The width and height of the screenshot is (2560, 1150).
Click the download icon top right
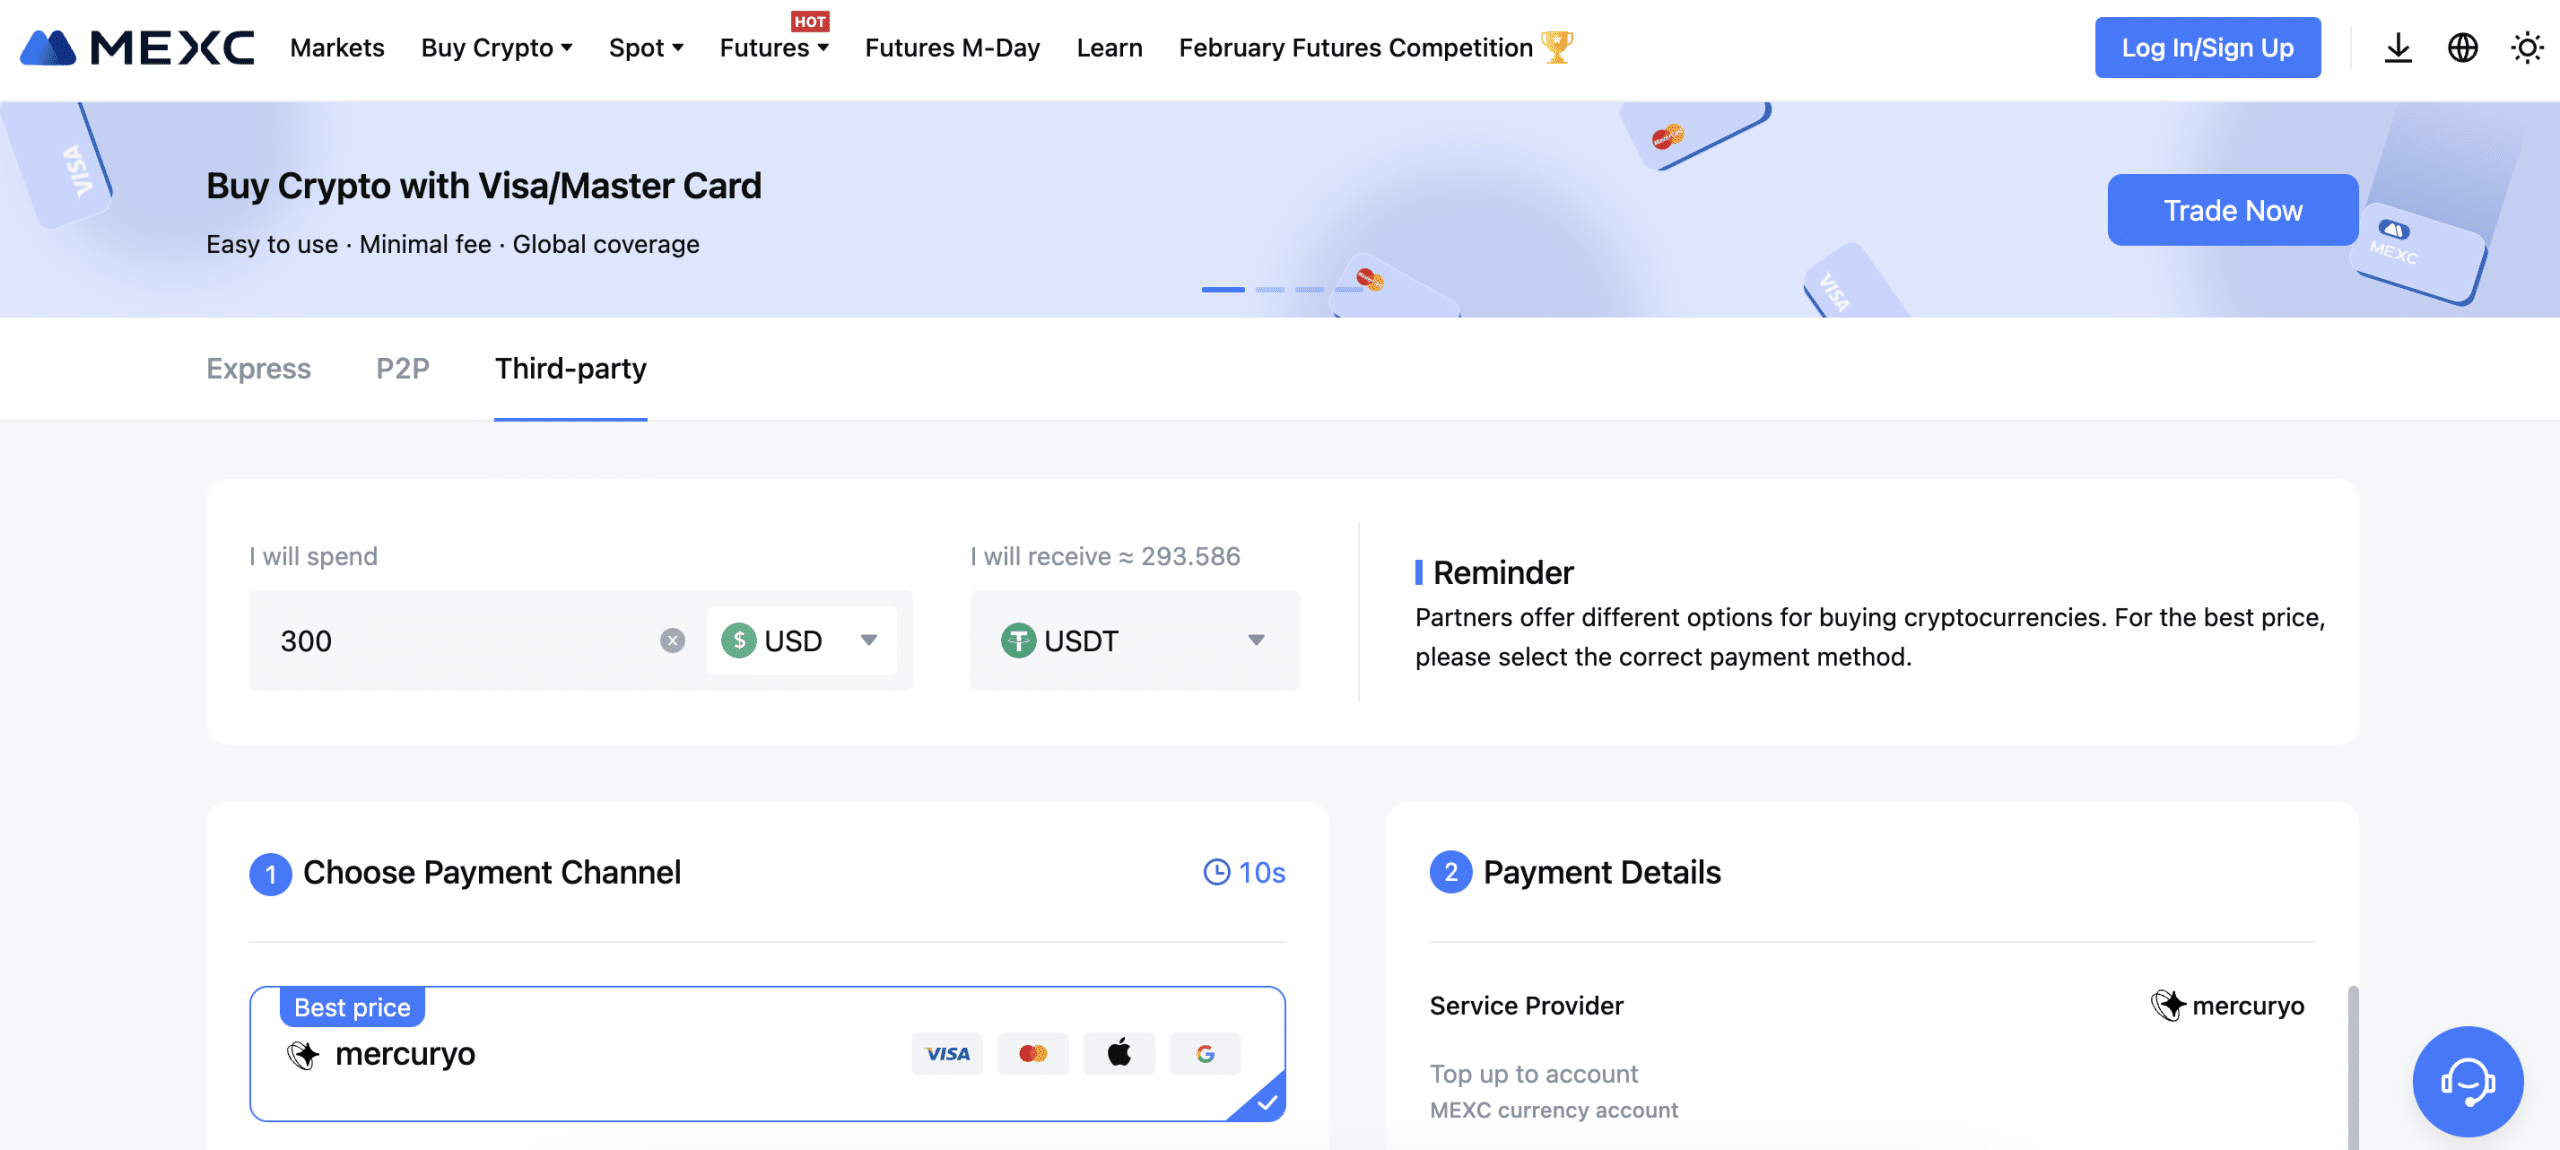click(x=2397, y=46)
